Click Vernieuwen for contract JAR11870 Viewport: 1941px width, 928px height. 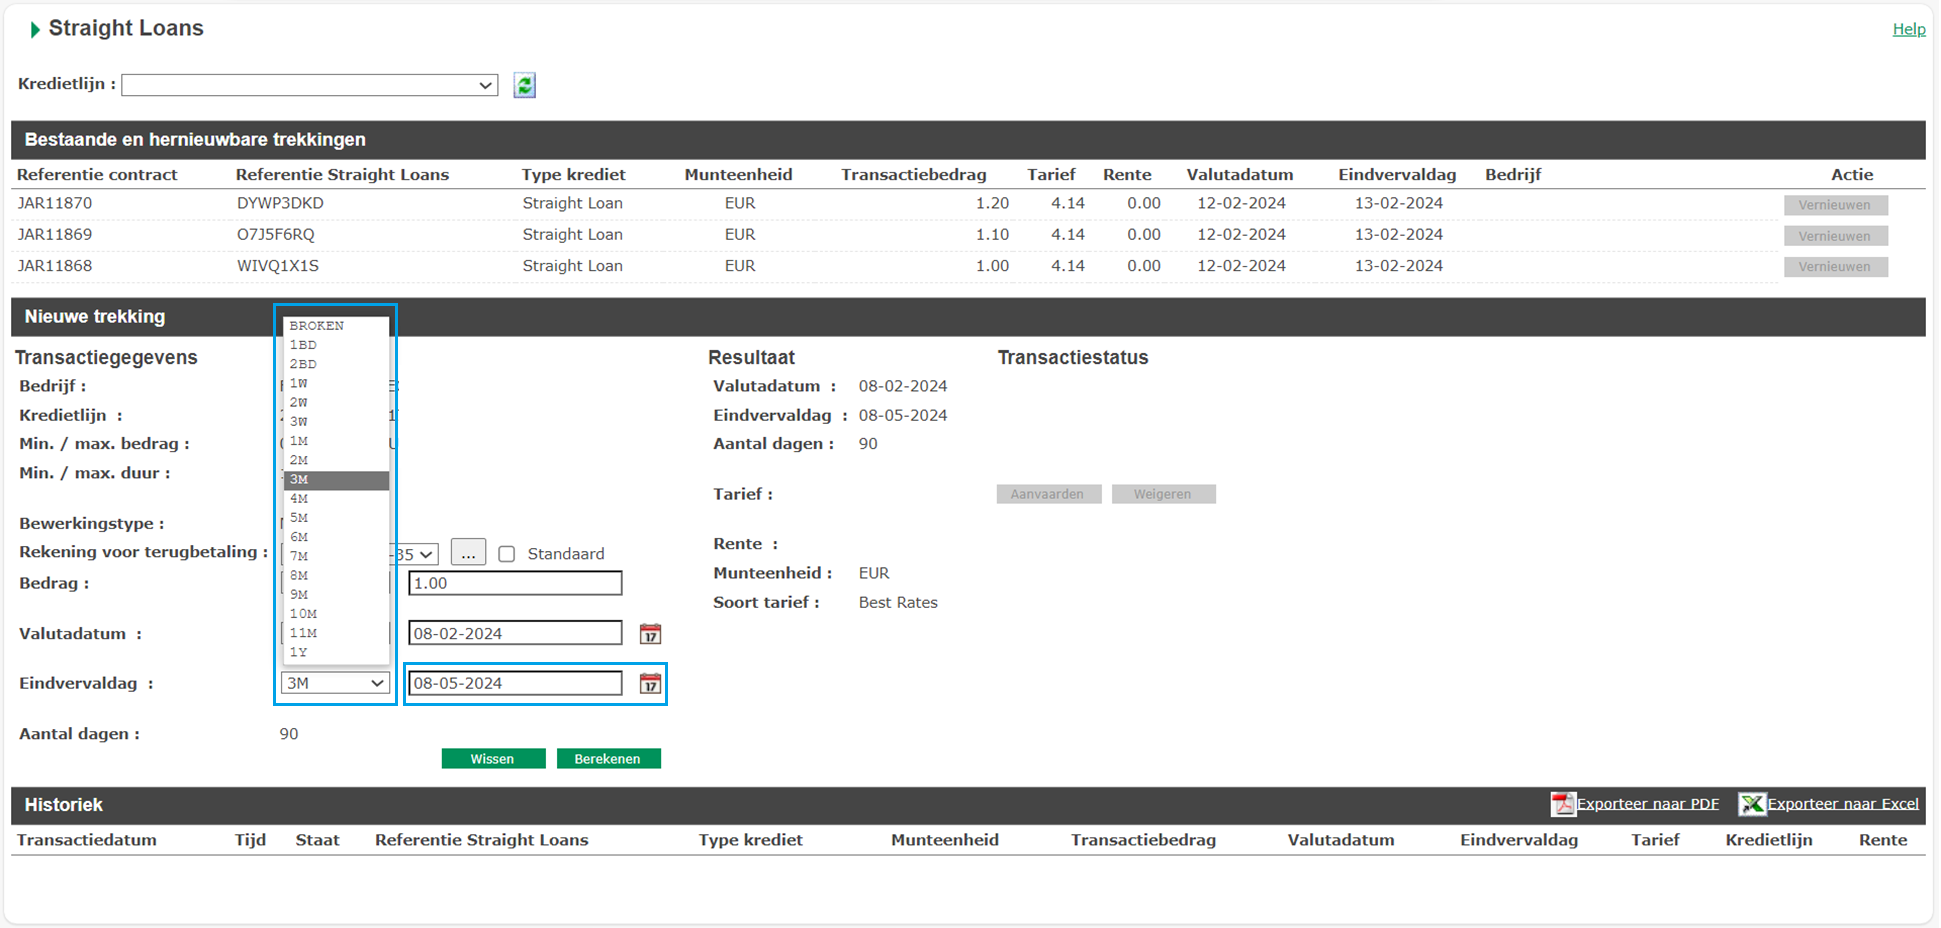[x=1835, y=205]
